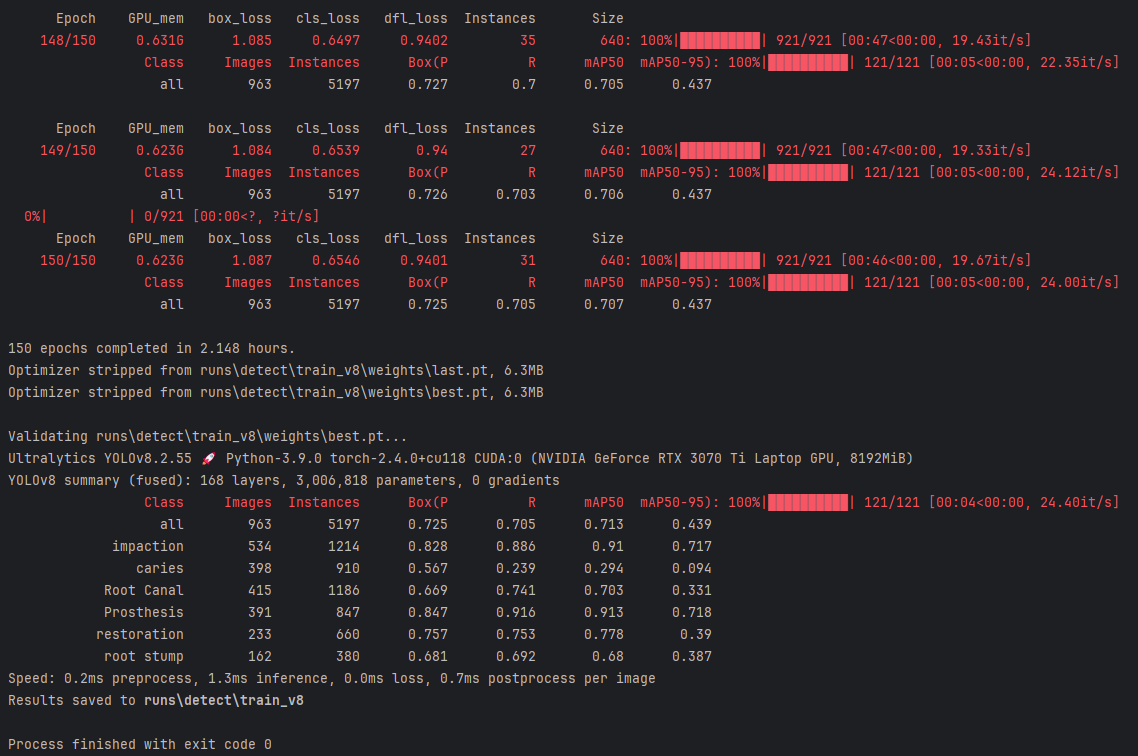This screenshot has width=1138, height=756.
Task: Click mAP50 value 0.706
Action: coord(604,194)
